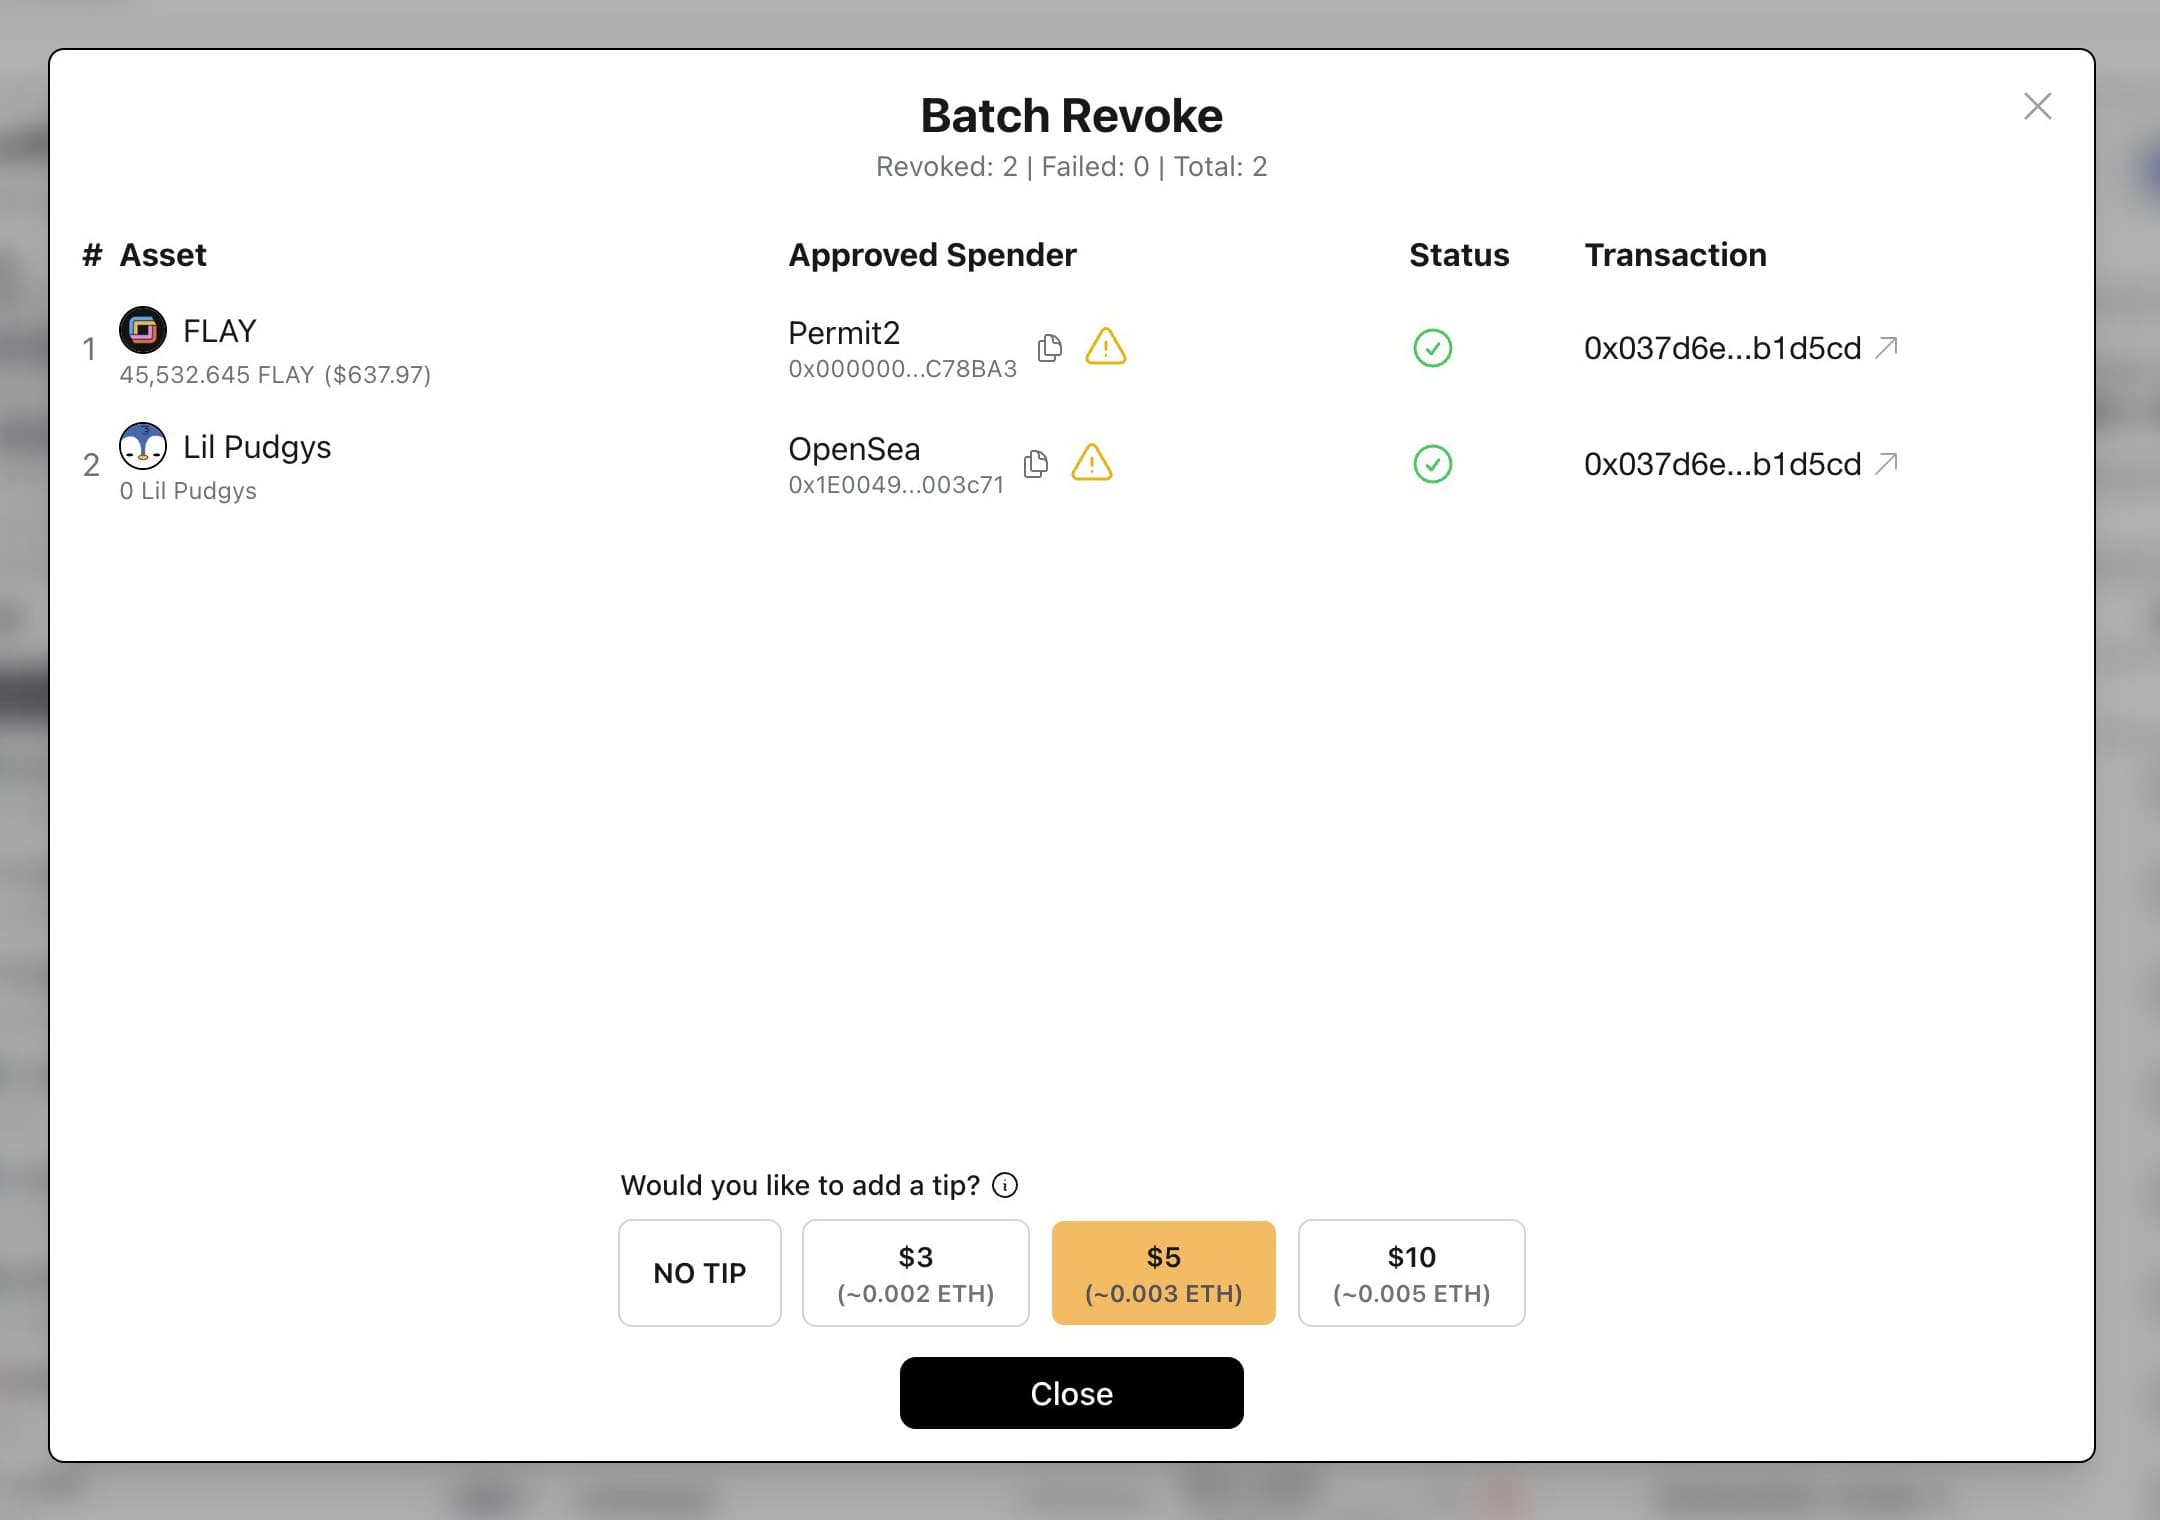The width and height of the screenshot is (2160, 1520).
Task: Click the Lil Pudgys penguin logo
Action: coord(143,446)
